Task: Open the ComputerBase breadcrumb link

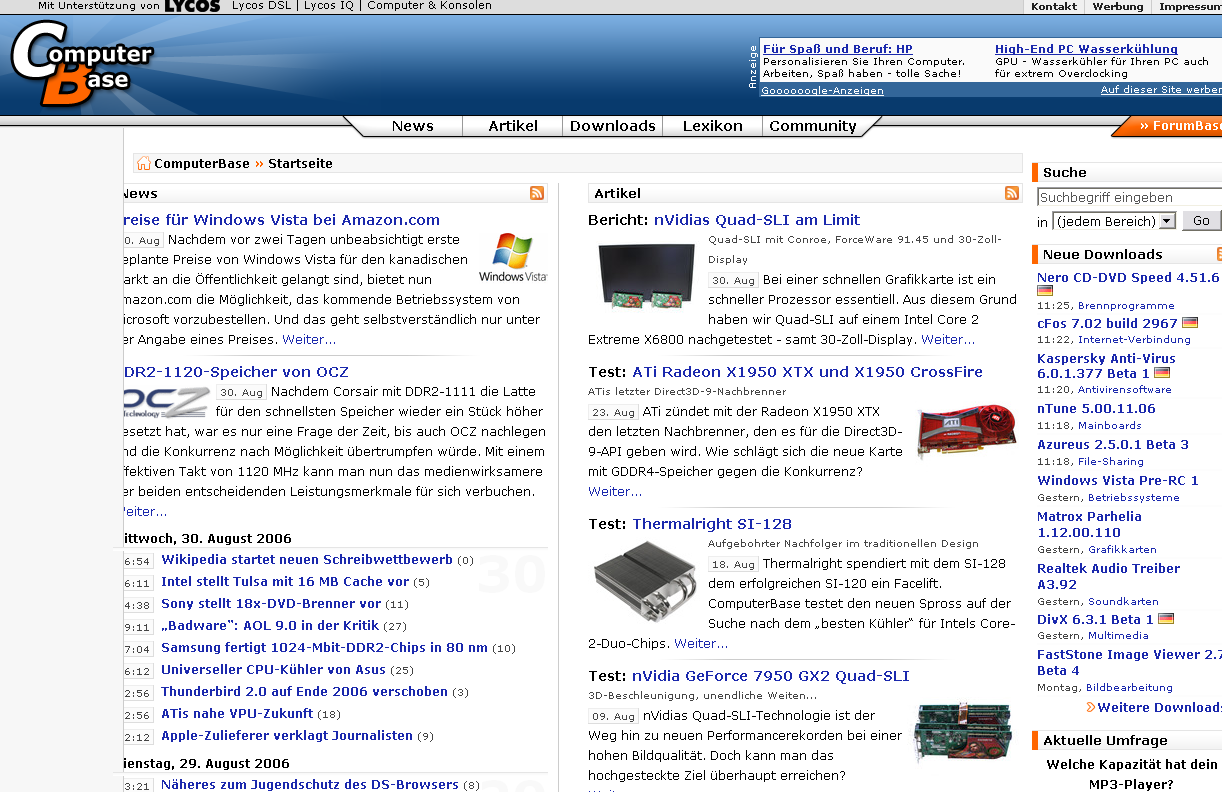Action: pyautogui.click(x=202, y=163)
